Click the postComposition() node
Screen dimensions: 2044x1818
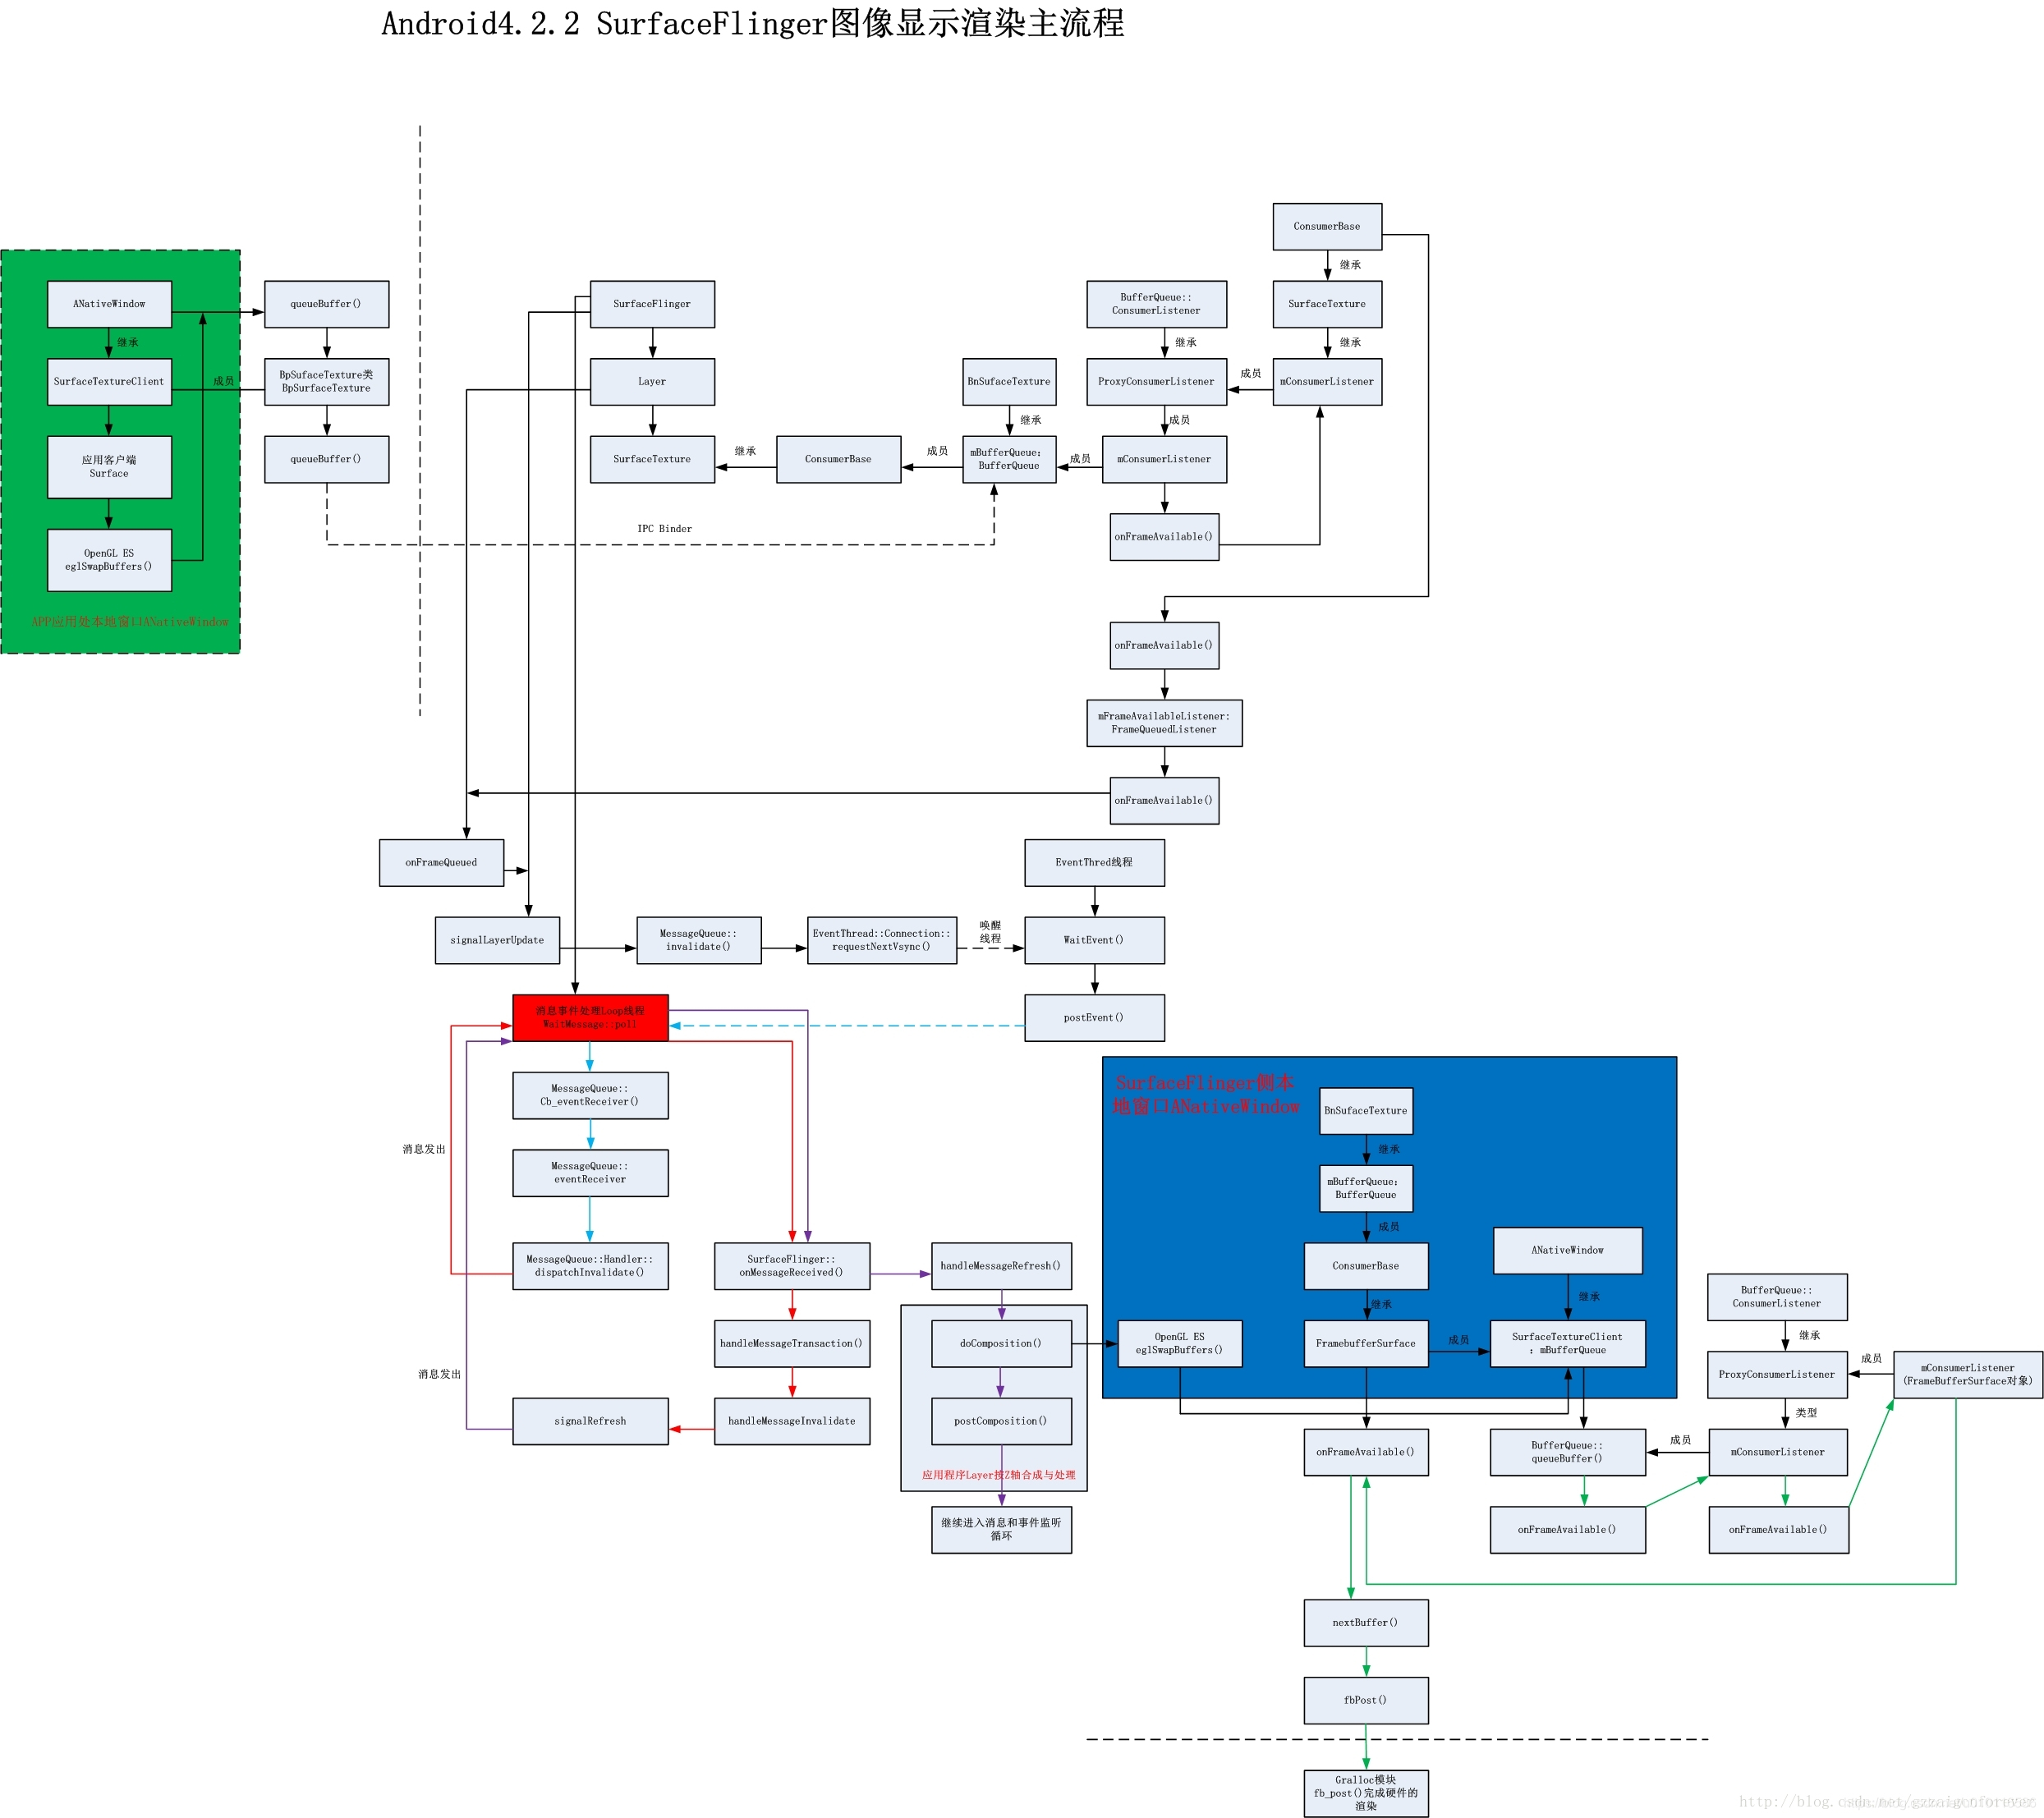[x=1001, y=1421]
